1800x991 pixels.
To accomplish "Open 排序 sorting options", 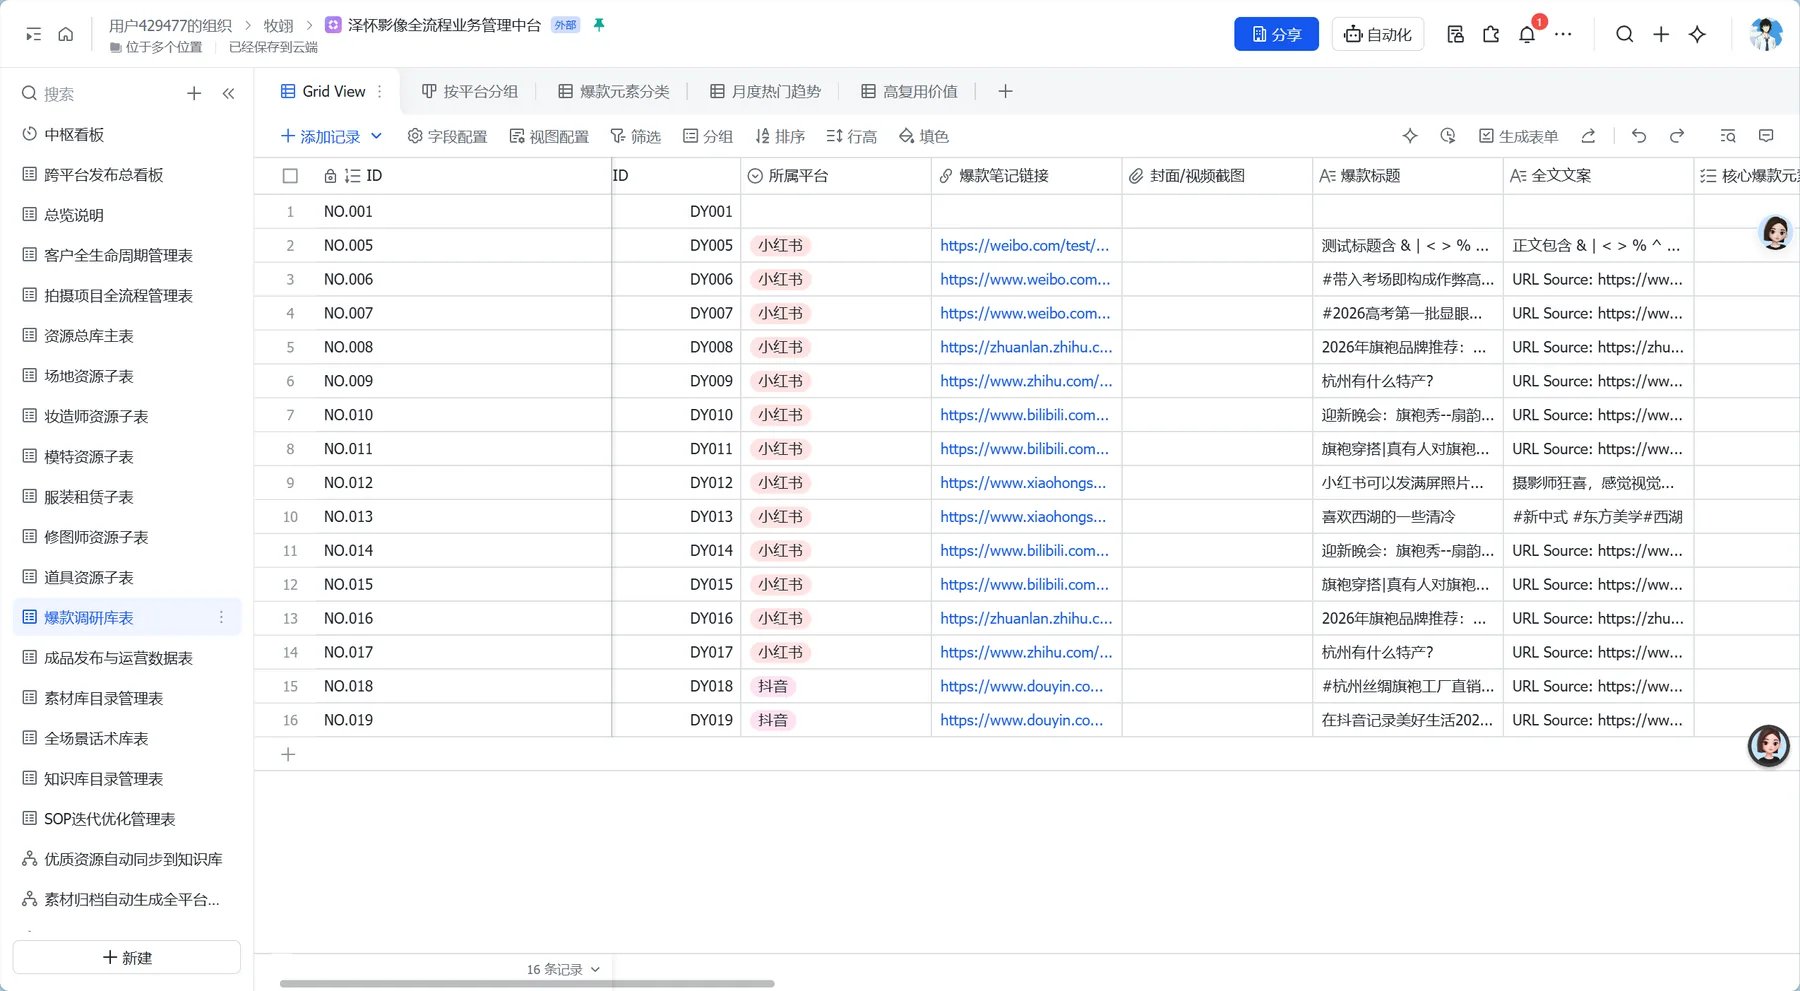I will pos(780,136).
